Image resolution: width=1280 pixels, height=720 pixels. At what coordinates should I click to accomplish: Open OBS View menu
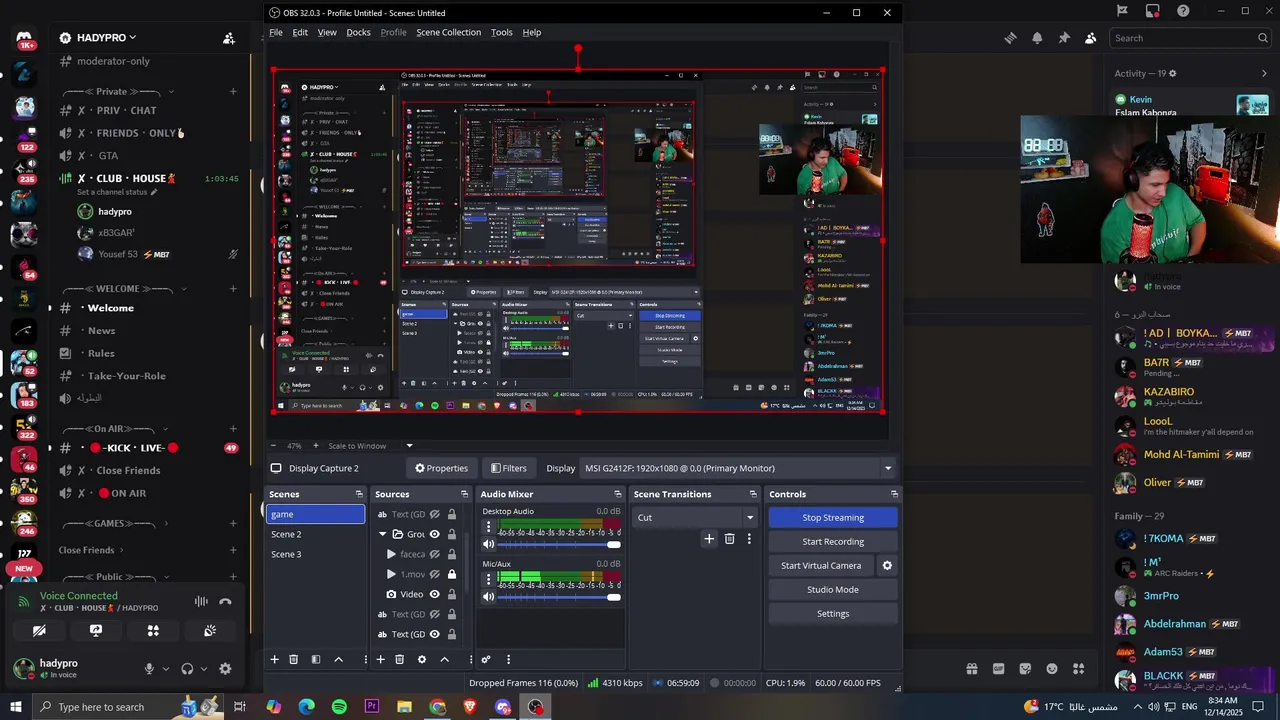click(327, 32)
